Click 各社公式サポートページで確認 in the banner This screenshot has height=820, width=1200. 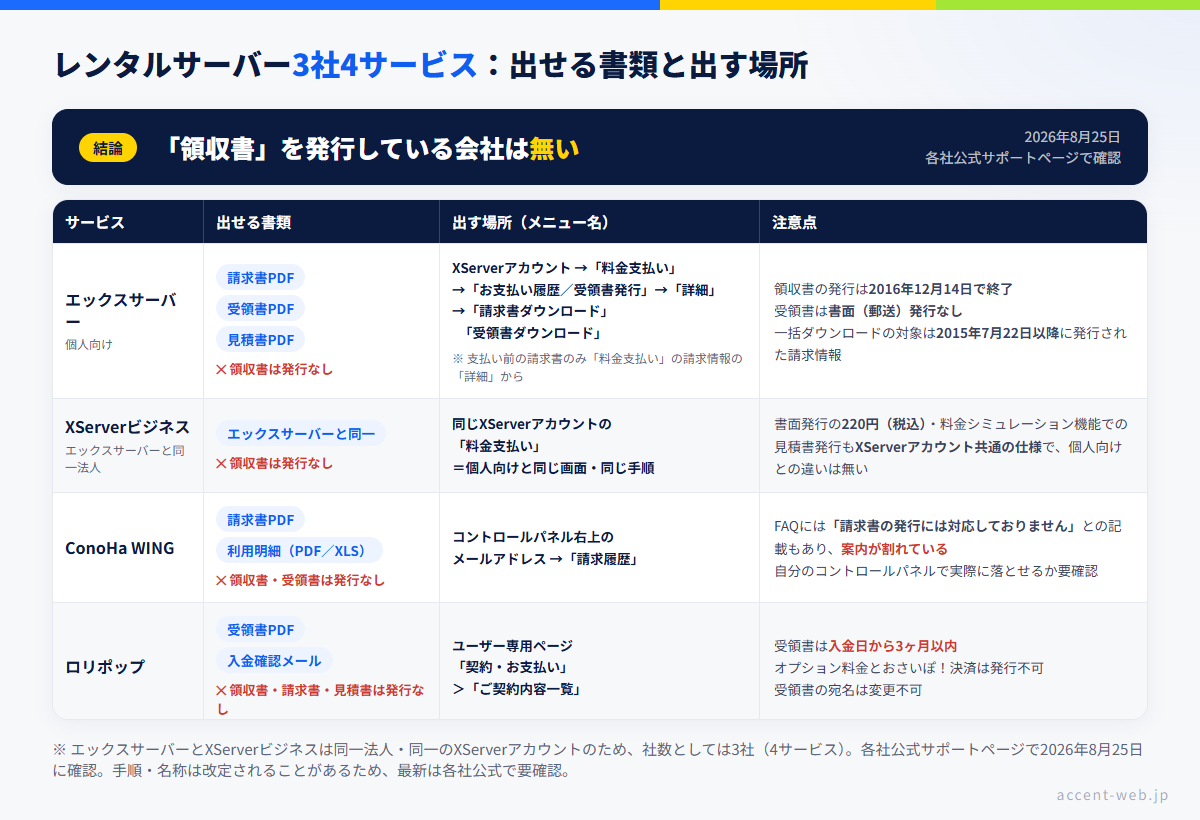pyautogui.click(x=1023, y=158)
